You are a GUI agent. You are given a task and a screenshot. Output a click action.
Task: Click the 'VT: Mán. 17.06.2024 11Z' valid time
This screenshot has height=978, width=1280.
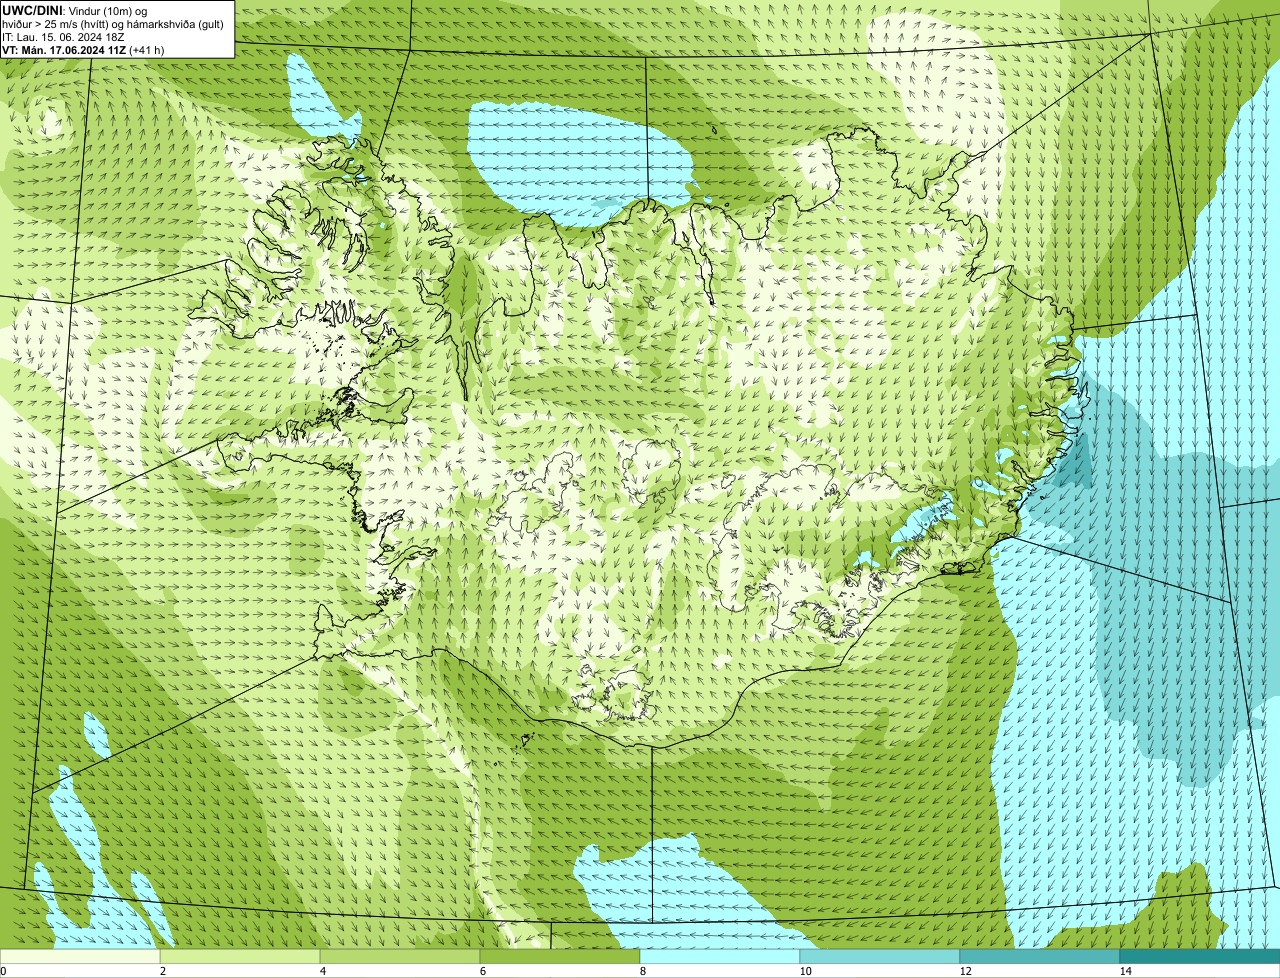[64, 49]
